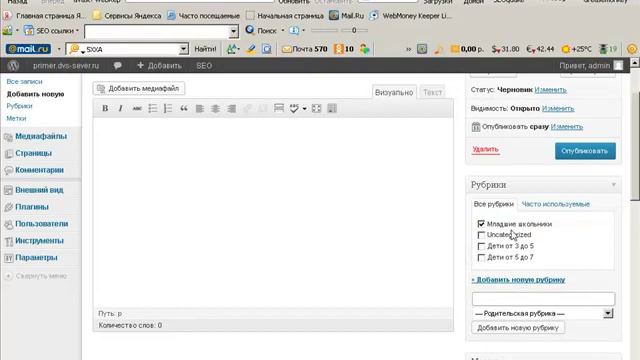
Task: Toggle italic formatting in editor toolbar
Action: pyautogui.click(x=120, y=108)
